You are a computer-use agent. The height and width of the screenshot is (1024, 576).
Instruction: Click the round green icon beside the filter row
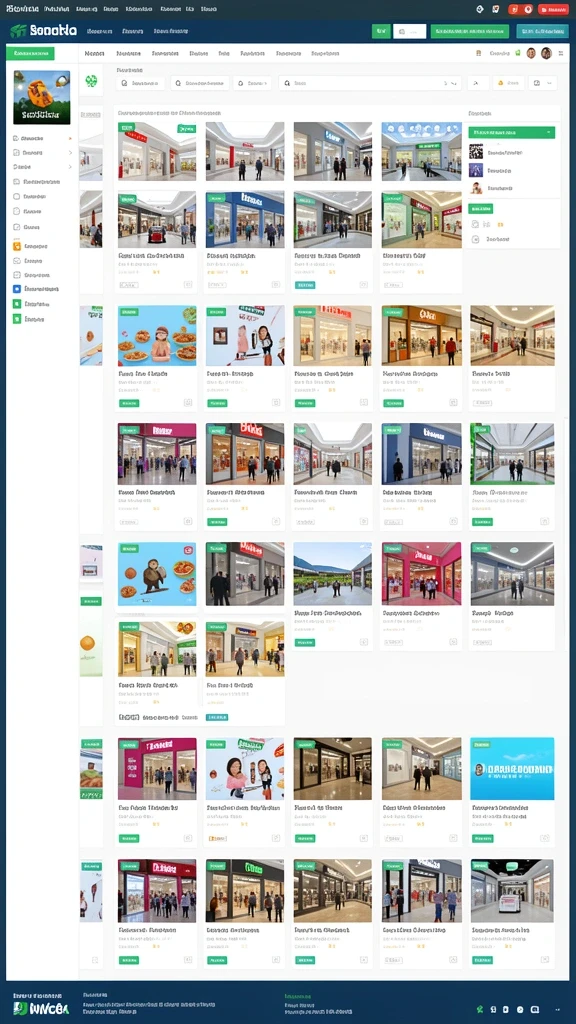[x=91, y=81]
